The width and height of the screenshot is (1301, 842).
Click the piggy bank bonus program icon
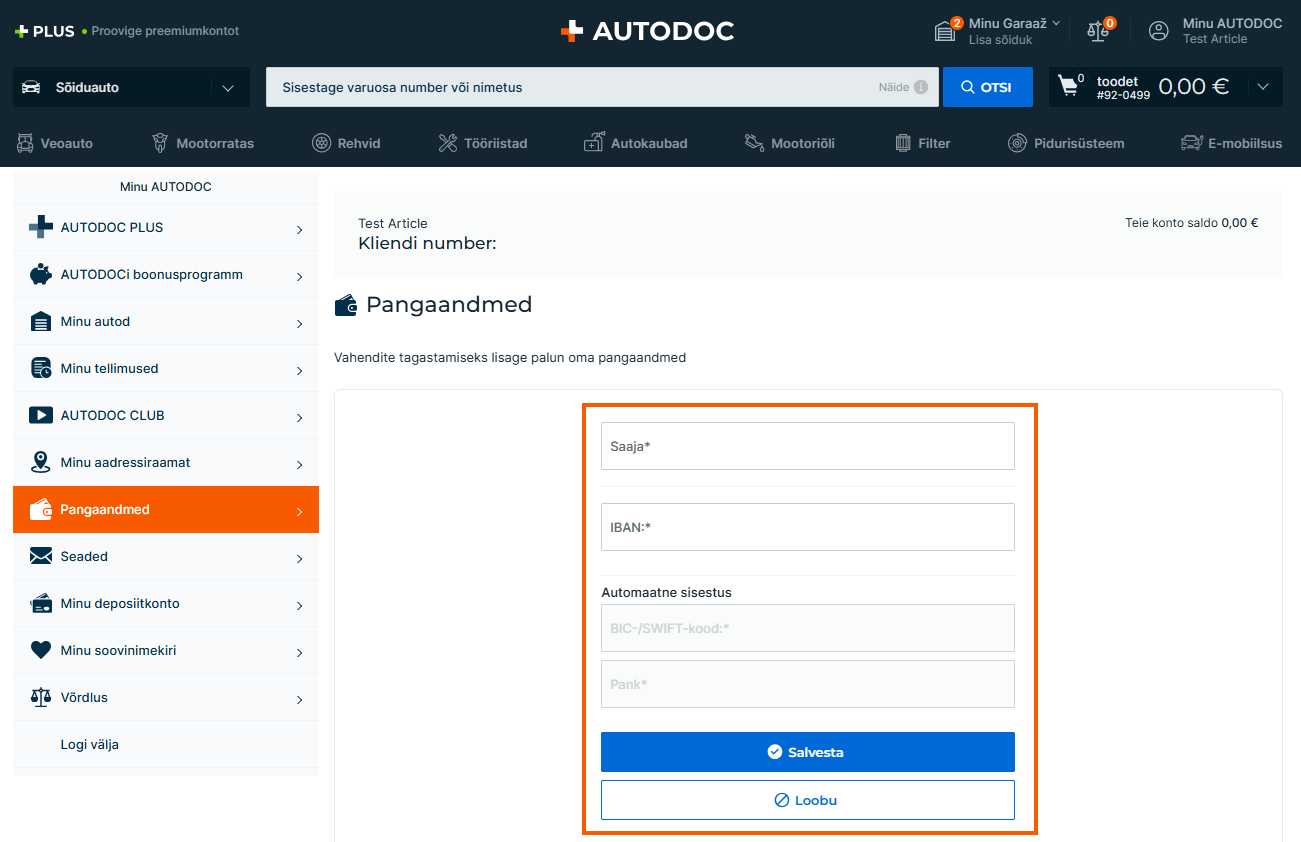point(40,274)
